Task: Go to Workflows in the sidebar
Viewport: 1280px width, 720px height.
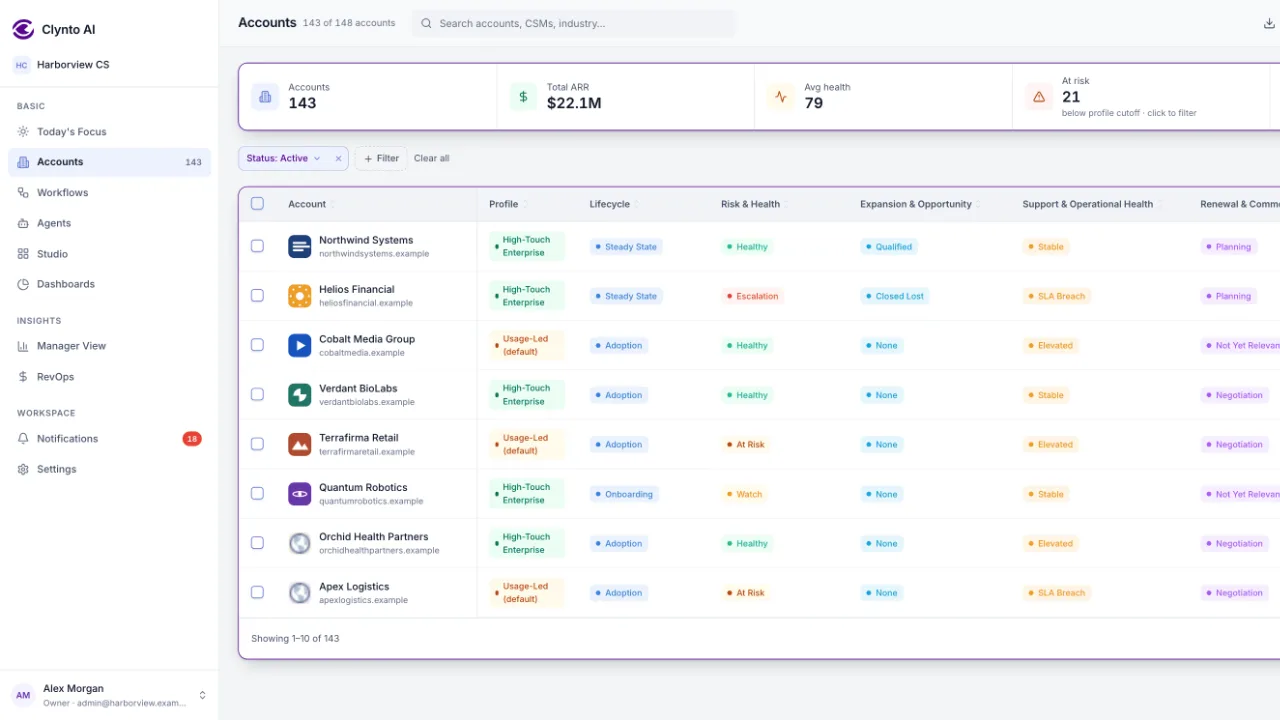Action: (109, 193)
